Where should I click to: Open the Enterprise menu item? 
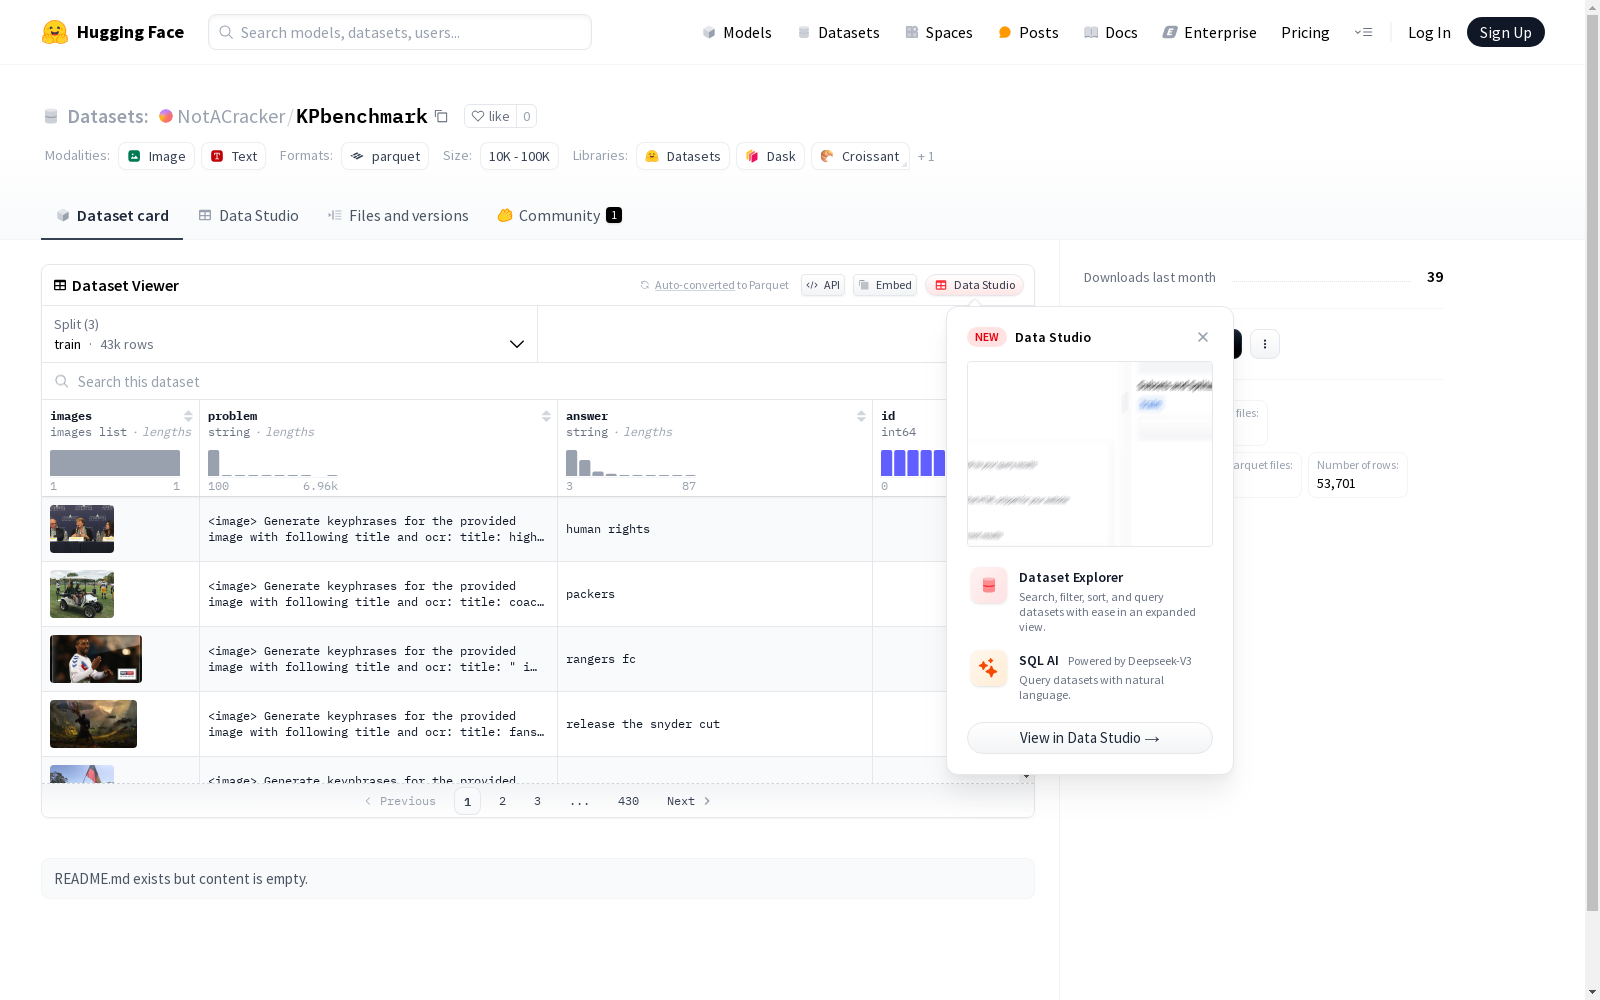tap(1210, 32)
